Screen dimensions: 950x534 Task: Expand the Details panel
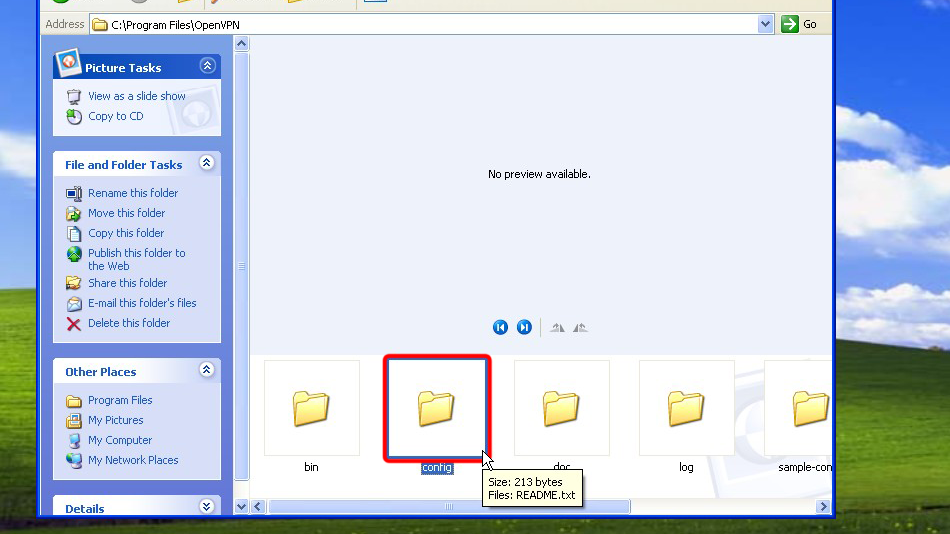tap(207, 507)
